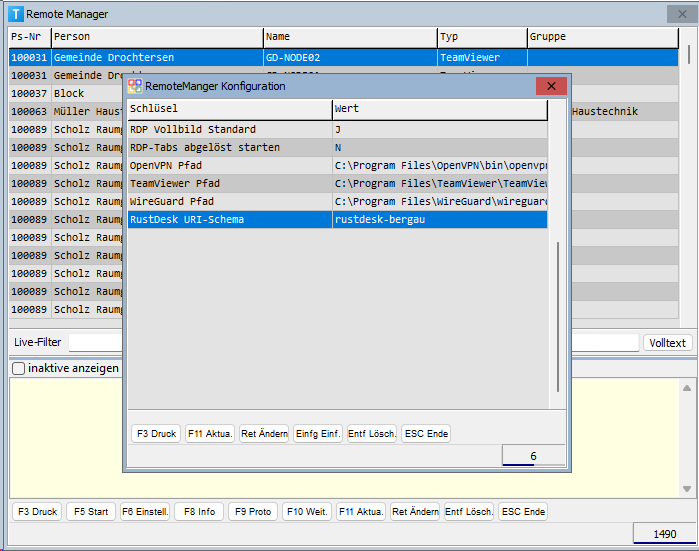
Task: Click the Volltext button
Action: pos(667,343)
